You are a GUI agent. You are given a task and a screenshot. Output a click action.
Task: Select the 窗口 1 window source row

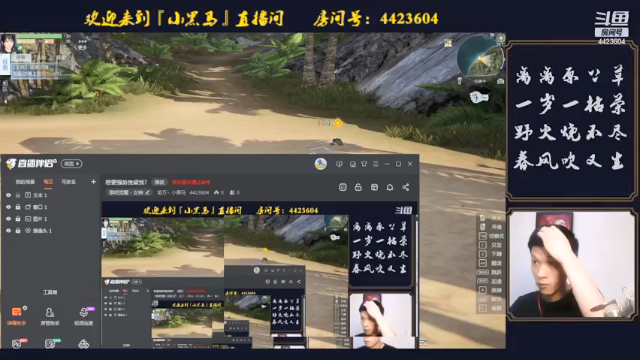51,207
